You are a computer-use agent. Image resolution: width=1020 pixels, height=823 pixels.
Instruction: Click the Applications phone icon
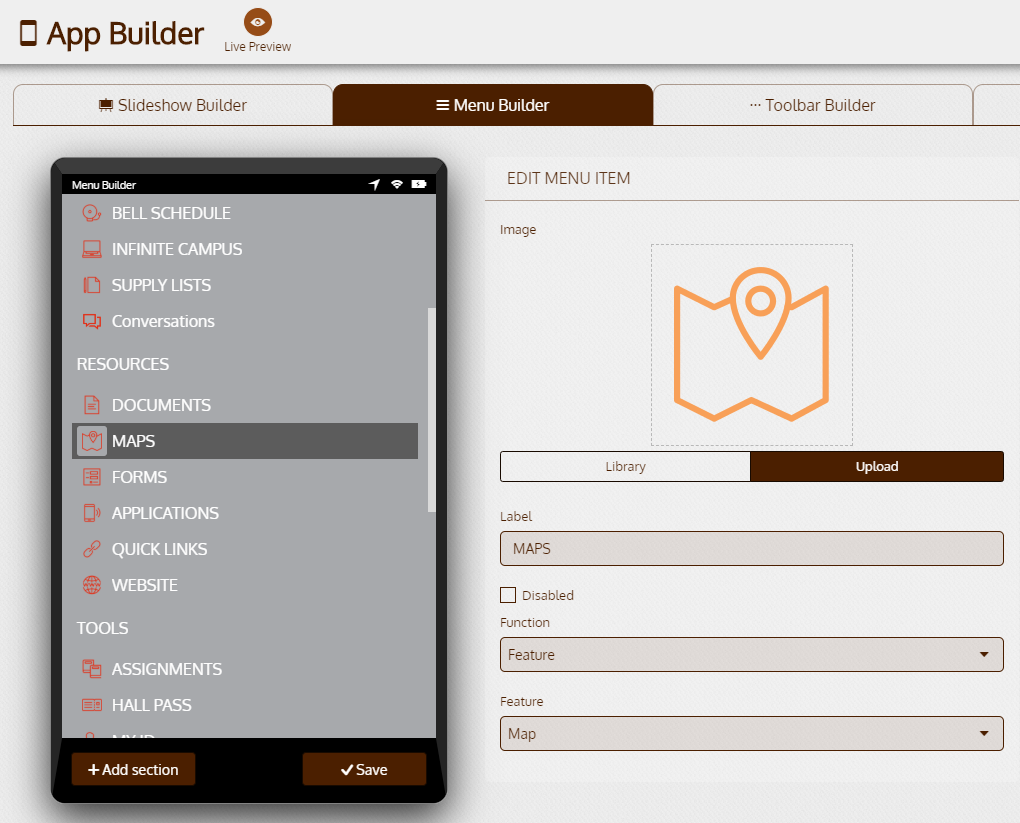point(92,513)
